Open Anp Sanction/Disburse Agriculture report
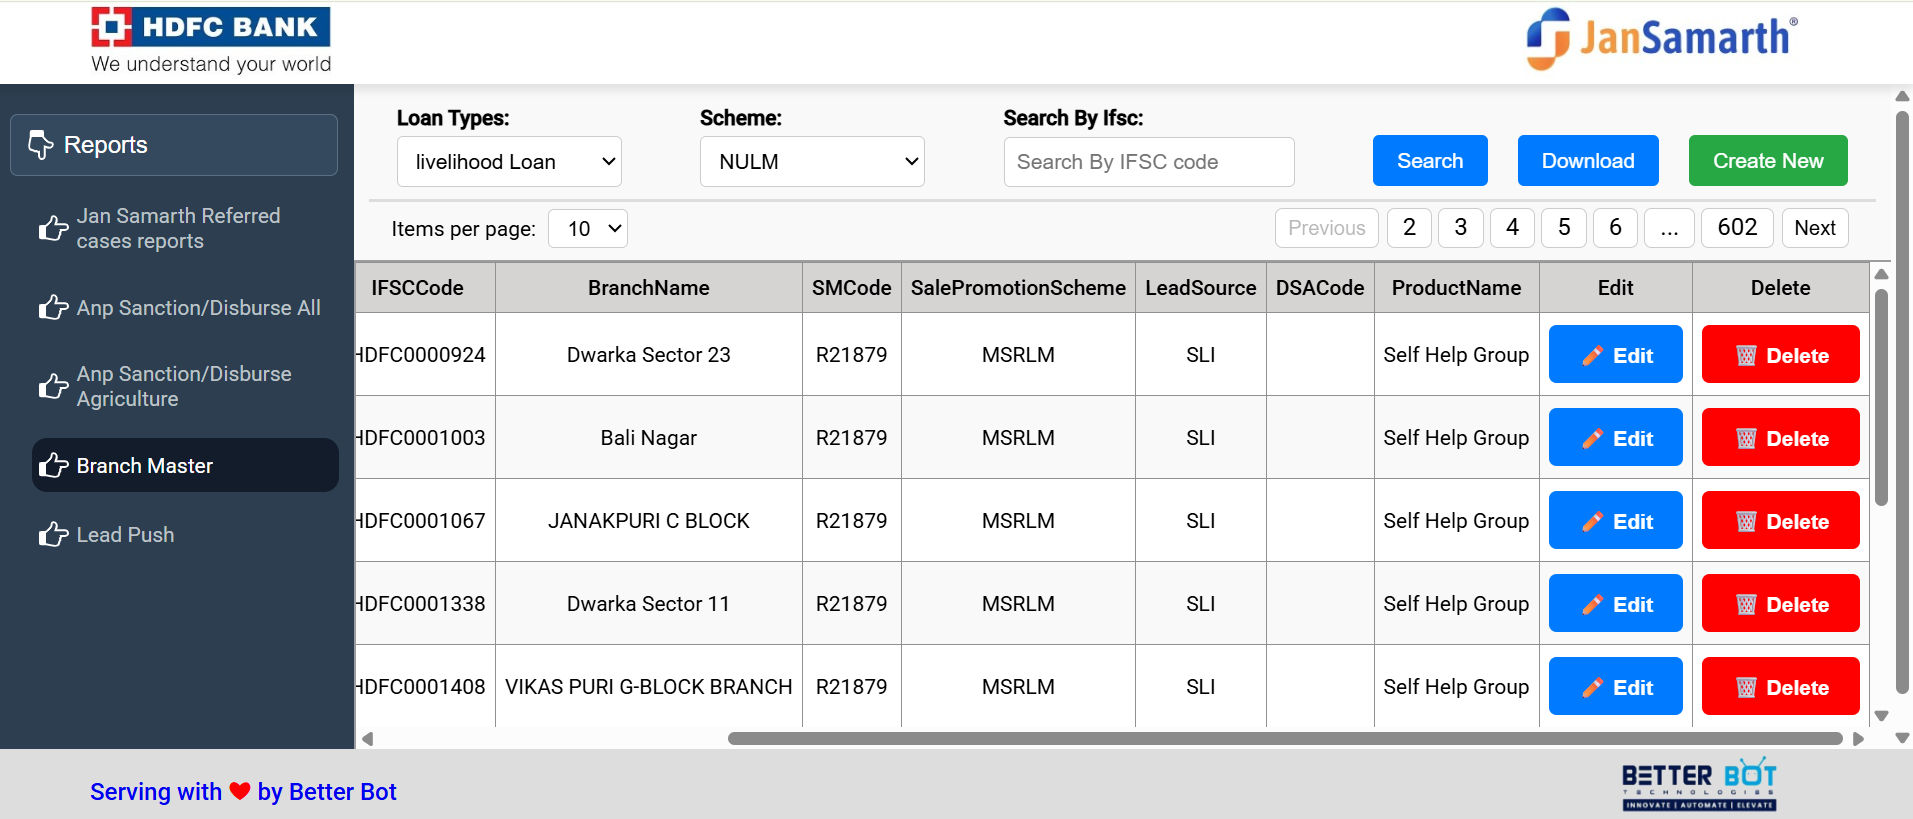1913x819 pixels. (x=184, y=386)
